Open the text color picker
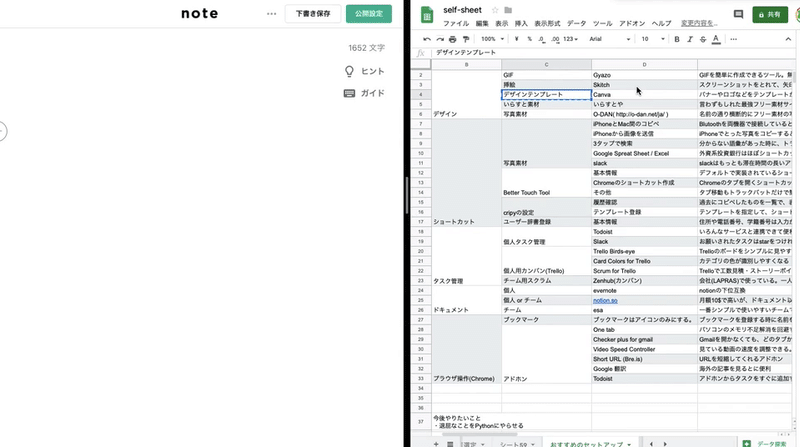Screen dimensions: 800x447 click(x=716, y=39)
